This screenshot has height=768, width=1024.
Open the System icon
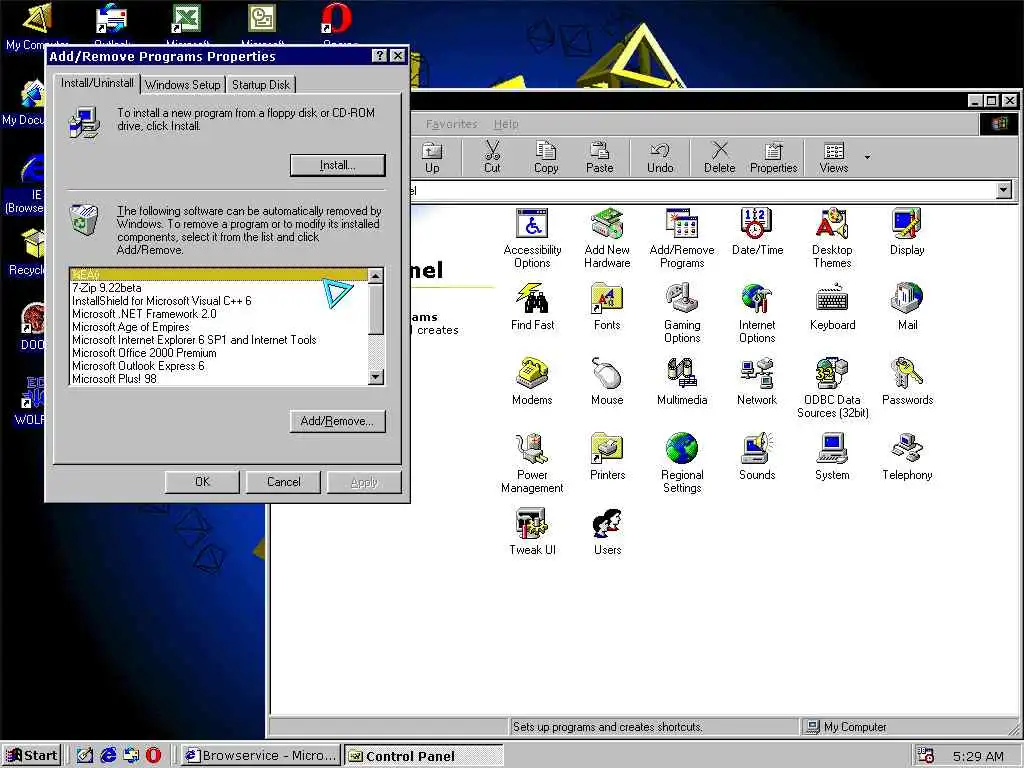pyautogui.click(x=832, y=457)
